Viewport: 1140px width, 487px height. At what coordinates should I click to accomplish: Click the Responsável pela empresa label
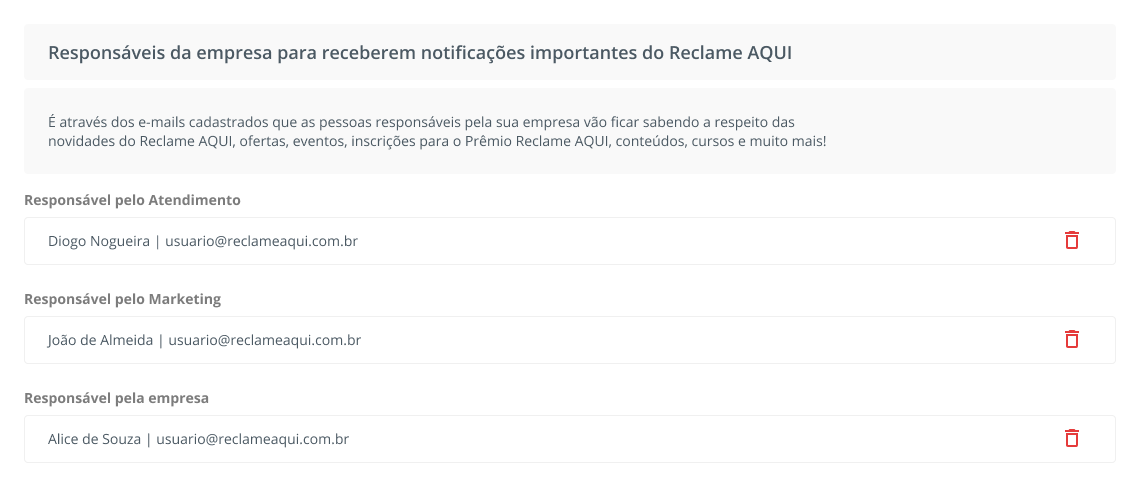(116, 398)
